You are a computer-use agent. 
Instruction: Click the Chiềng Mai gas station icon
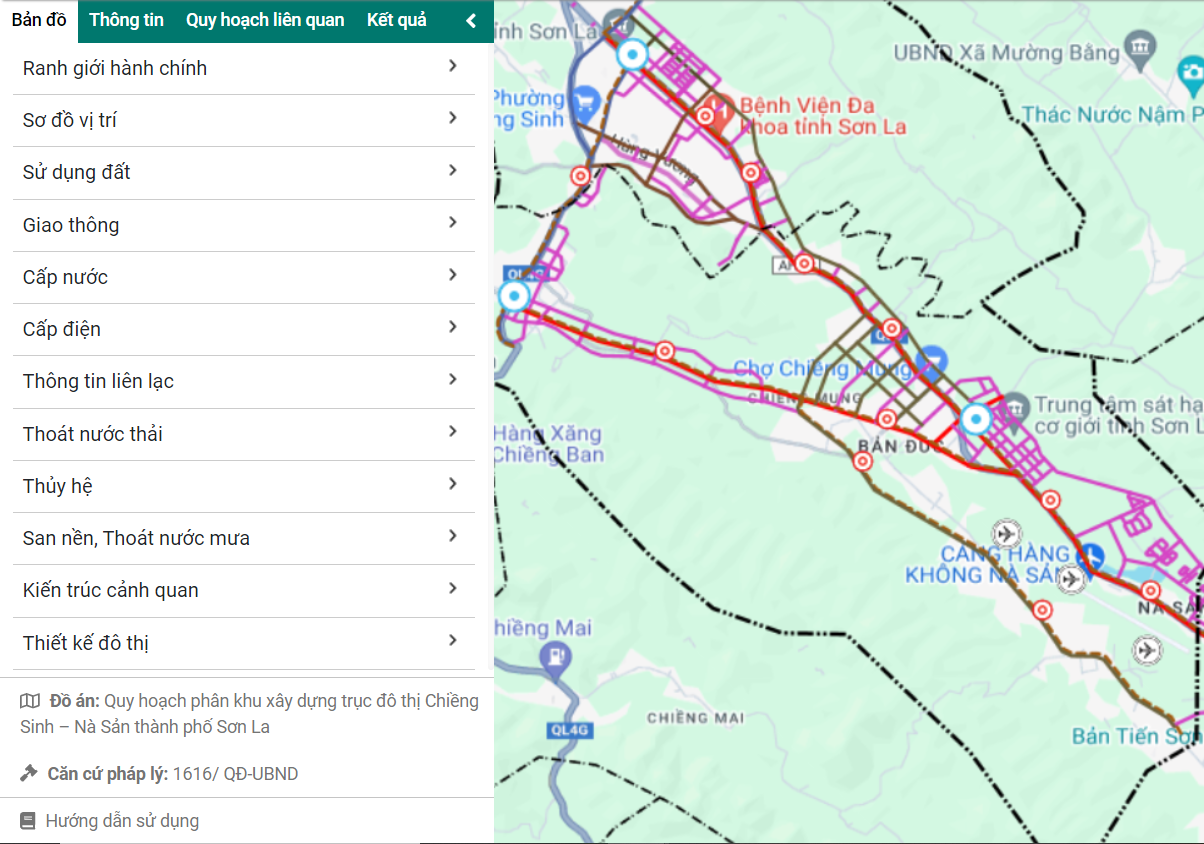pos(550,657)
